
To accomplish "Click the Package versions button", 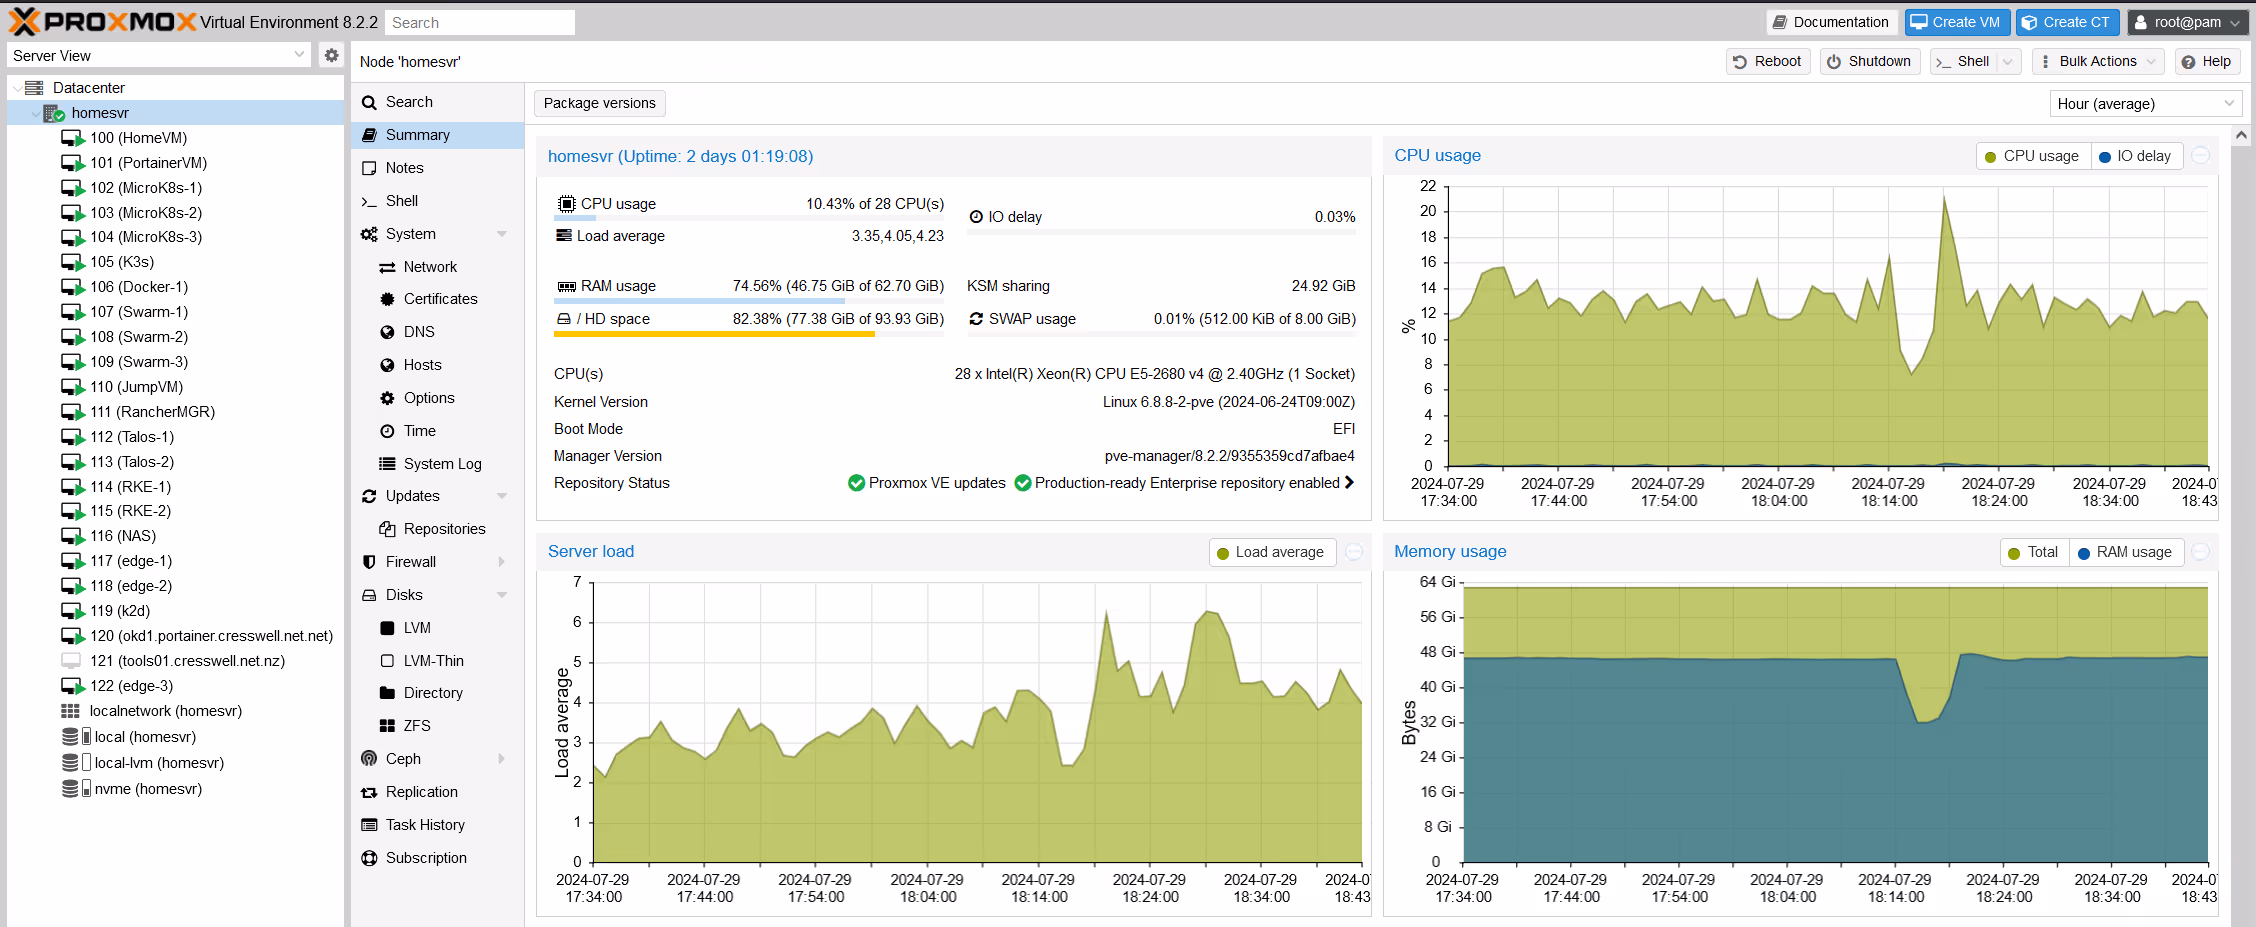I will tap(599, 103).
